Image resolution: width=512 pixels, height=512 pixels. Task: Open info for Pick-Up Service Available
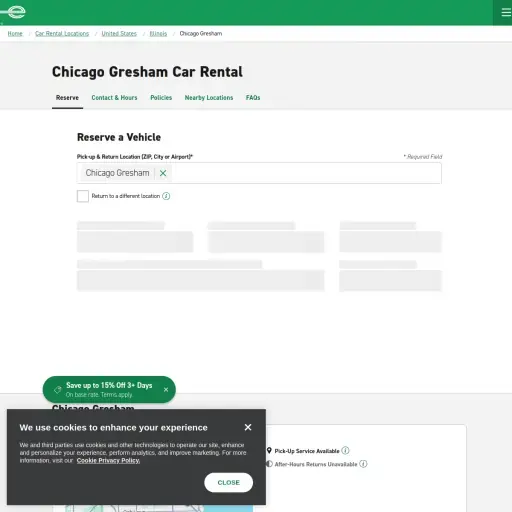coord(346,451)
